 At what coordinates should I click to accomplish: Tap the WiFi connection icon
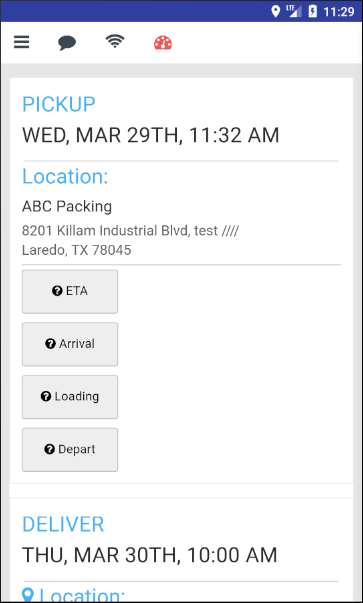pyautogui.click(x=115, y=41)
